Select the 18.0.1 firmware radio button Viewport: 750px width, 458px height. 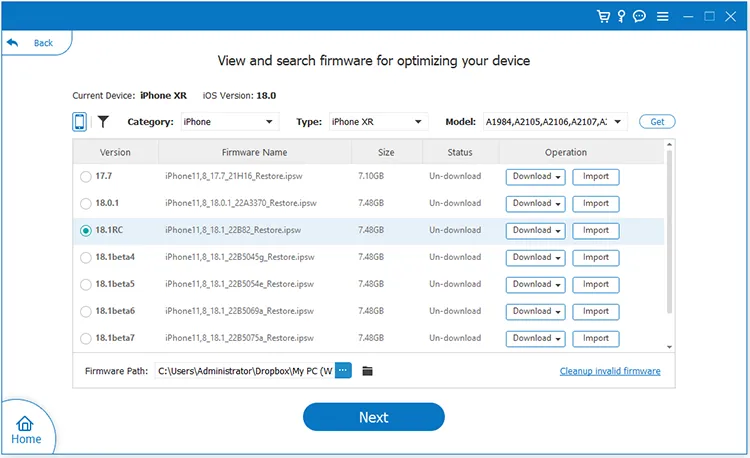point(86,204)
